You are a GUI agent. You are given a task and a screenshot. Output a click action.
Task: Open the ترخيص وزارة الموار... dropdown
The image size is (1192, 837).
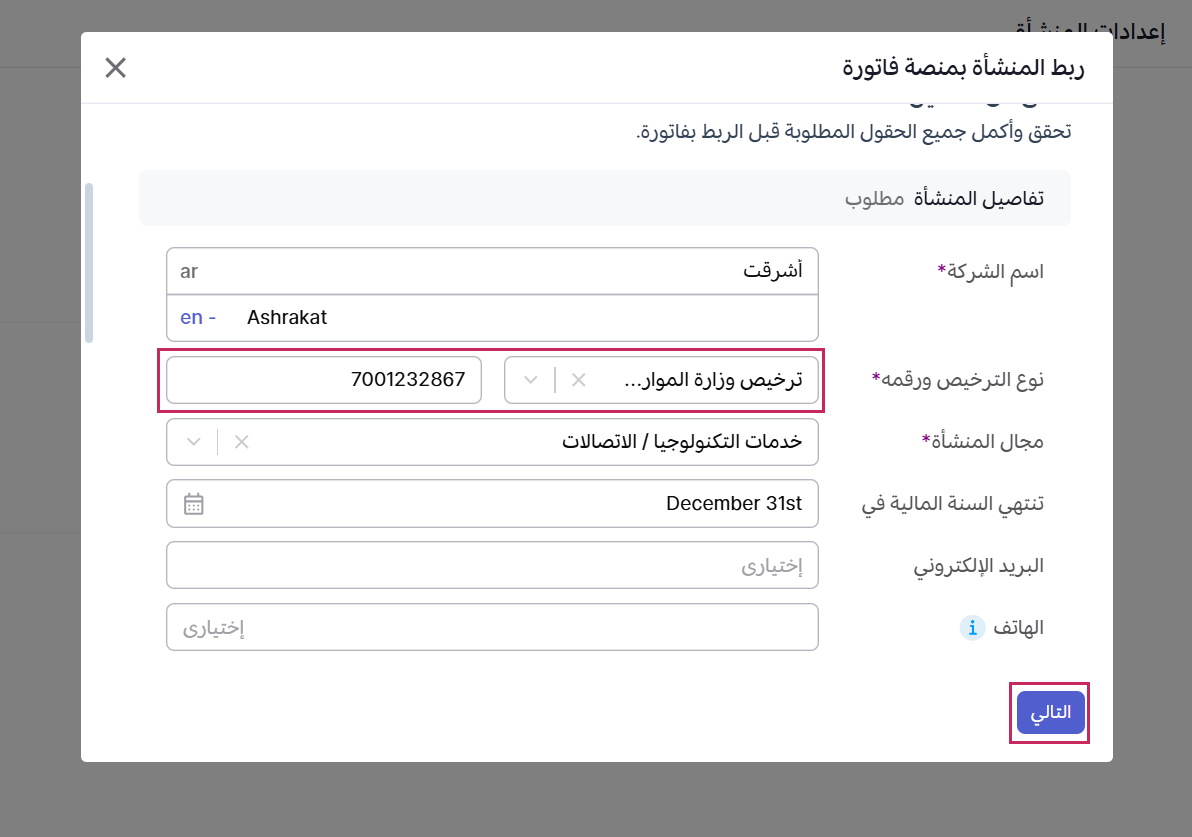(700, 380)
